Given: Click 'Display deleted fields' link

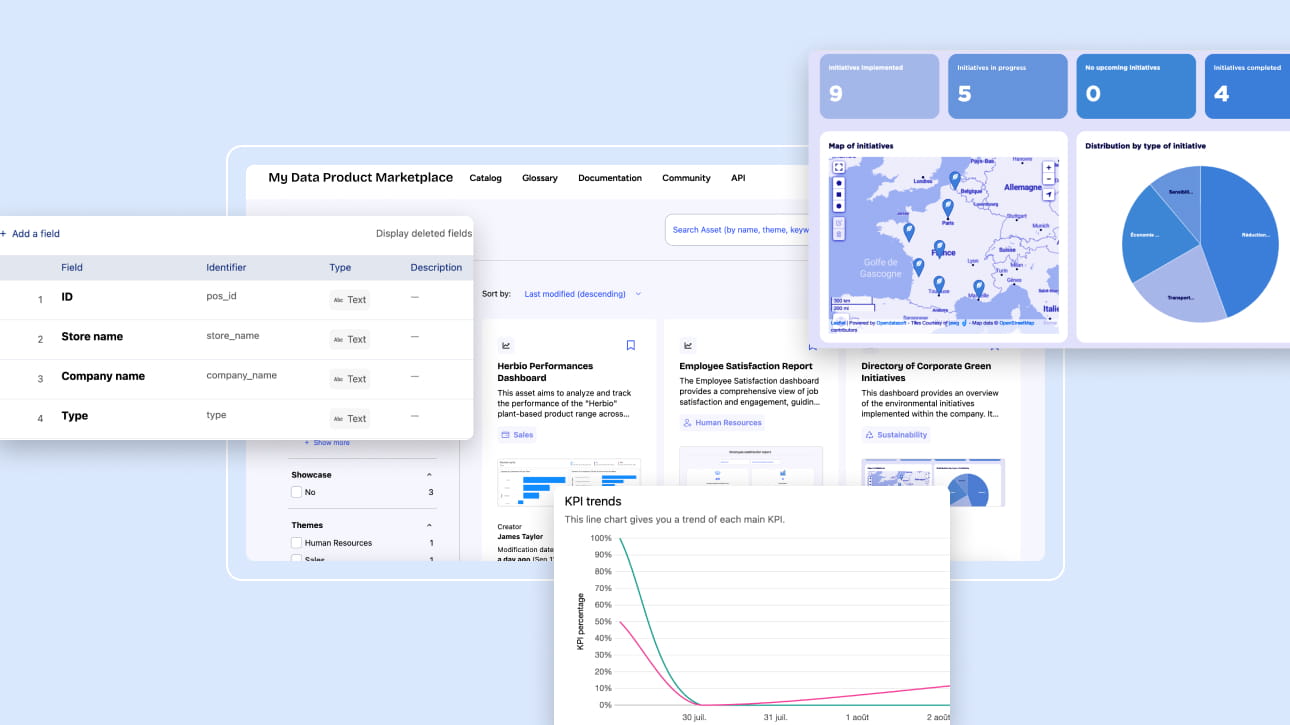Looking at the screenshot, I should pos(423,234).
